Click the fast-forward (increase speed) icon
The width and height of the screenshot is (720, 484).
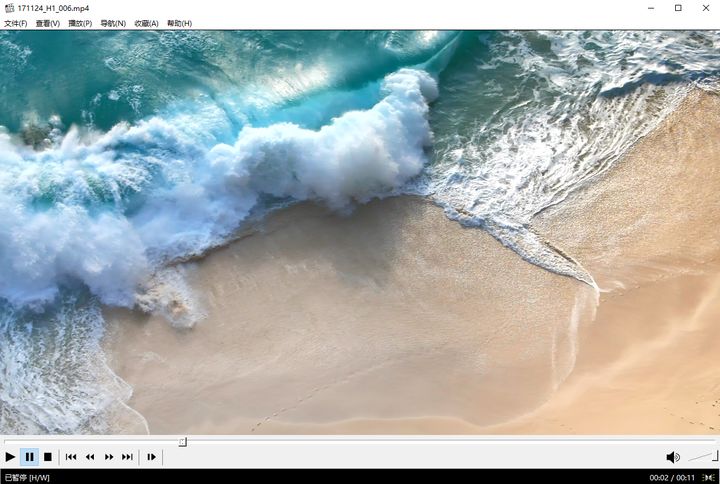pyautogui.click(x=109, y=457)
